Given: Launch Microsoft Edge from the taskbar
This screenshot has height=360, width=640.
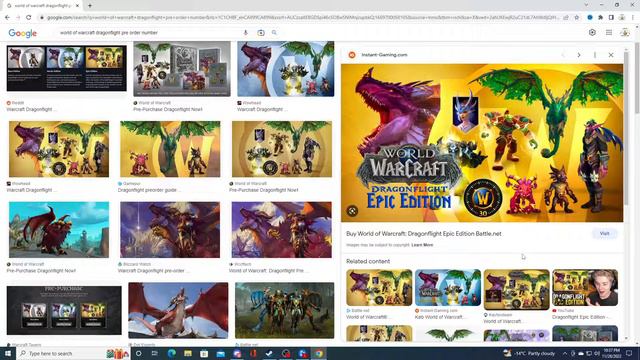Looking at the screenshot, I should click(171, 353).
